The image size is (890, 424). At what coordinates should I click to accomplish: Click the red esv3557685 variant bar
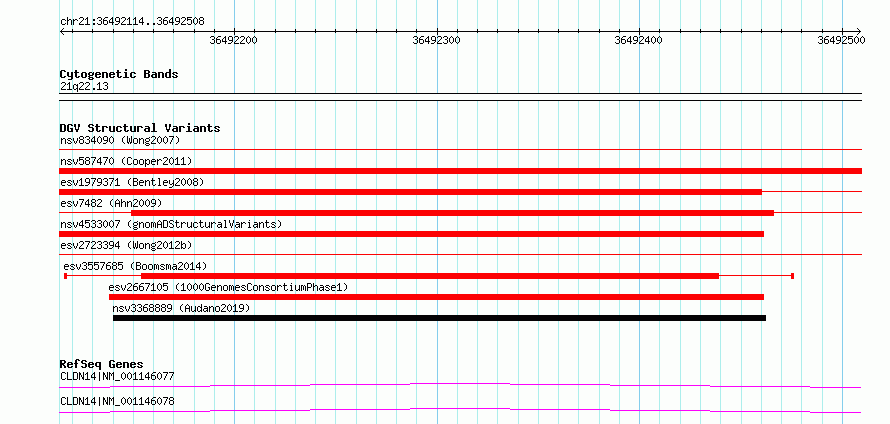pyautogui.click(x=430, y=276)
